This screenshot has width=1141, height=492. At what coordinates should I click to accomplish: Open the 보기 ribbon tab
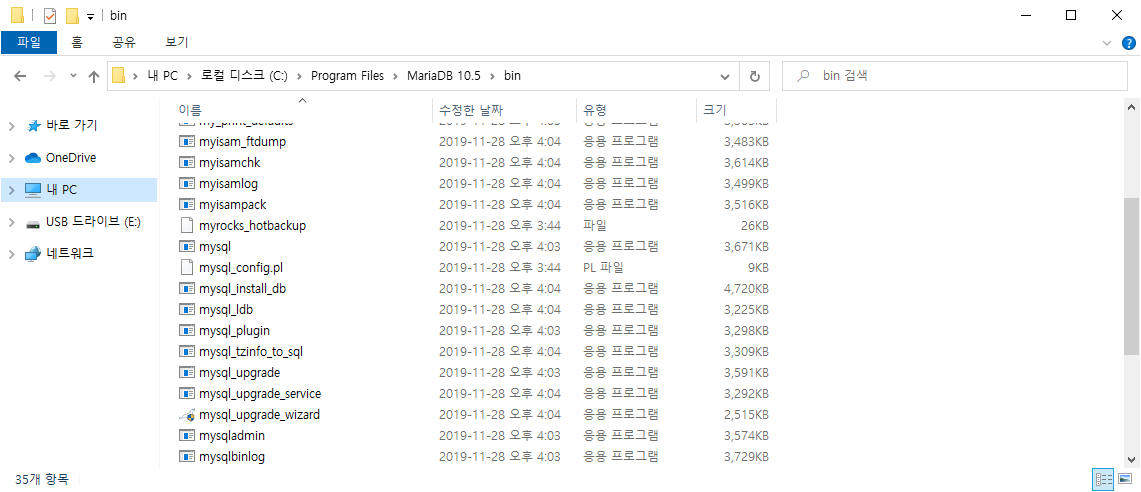coord(177,42)
